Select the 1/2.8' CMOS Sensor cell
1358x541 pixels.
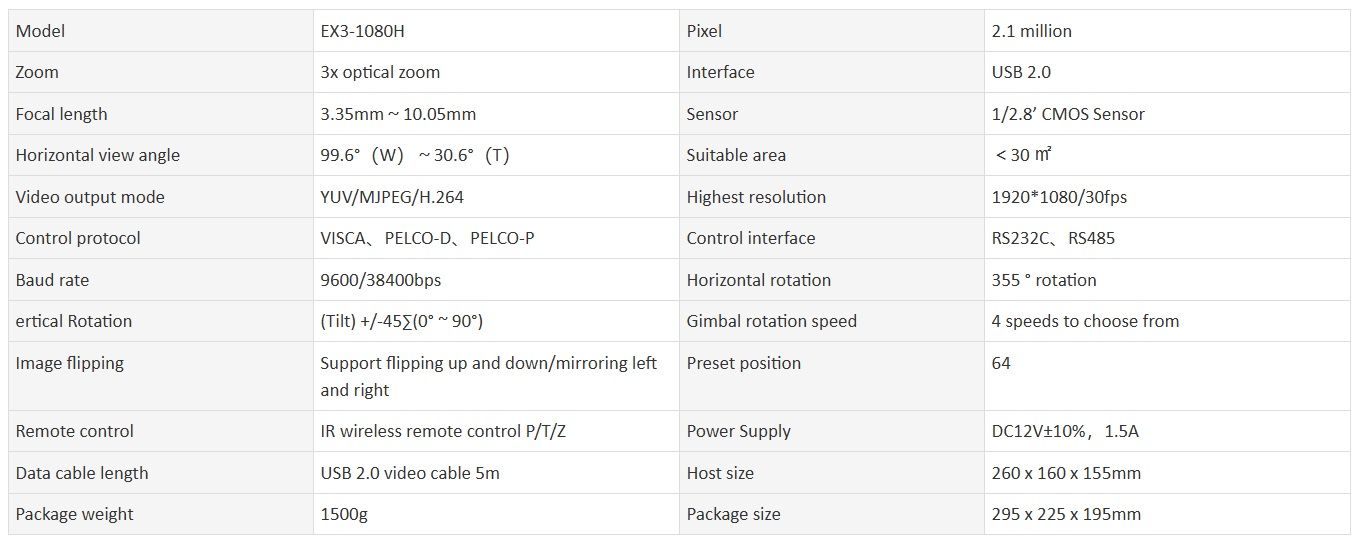(1068, 114)
